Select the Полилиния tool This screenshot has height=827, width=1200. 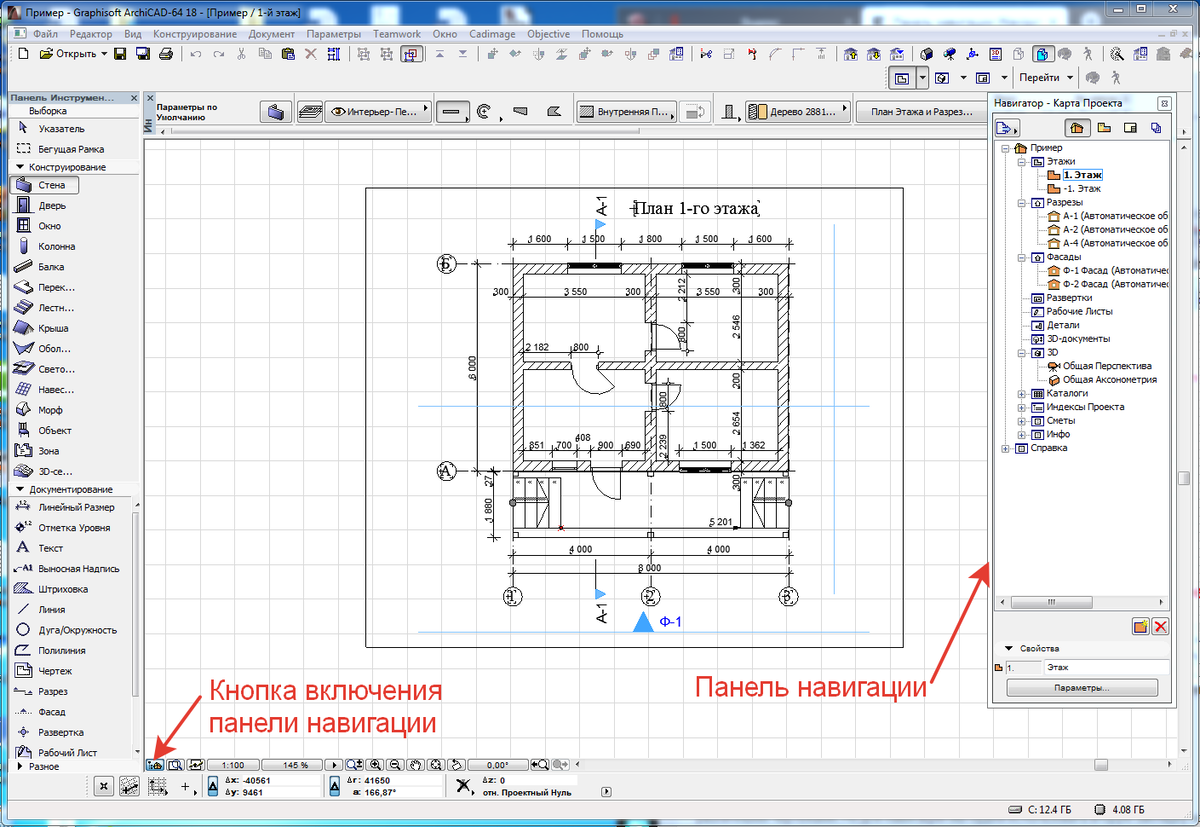[x=52, y=650]
